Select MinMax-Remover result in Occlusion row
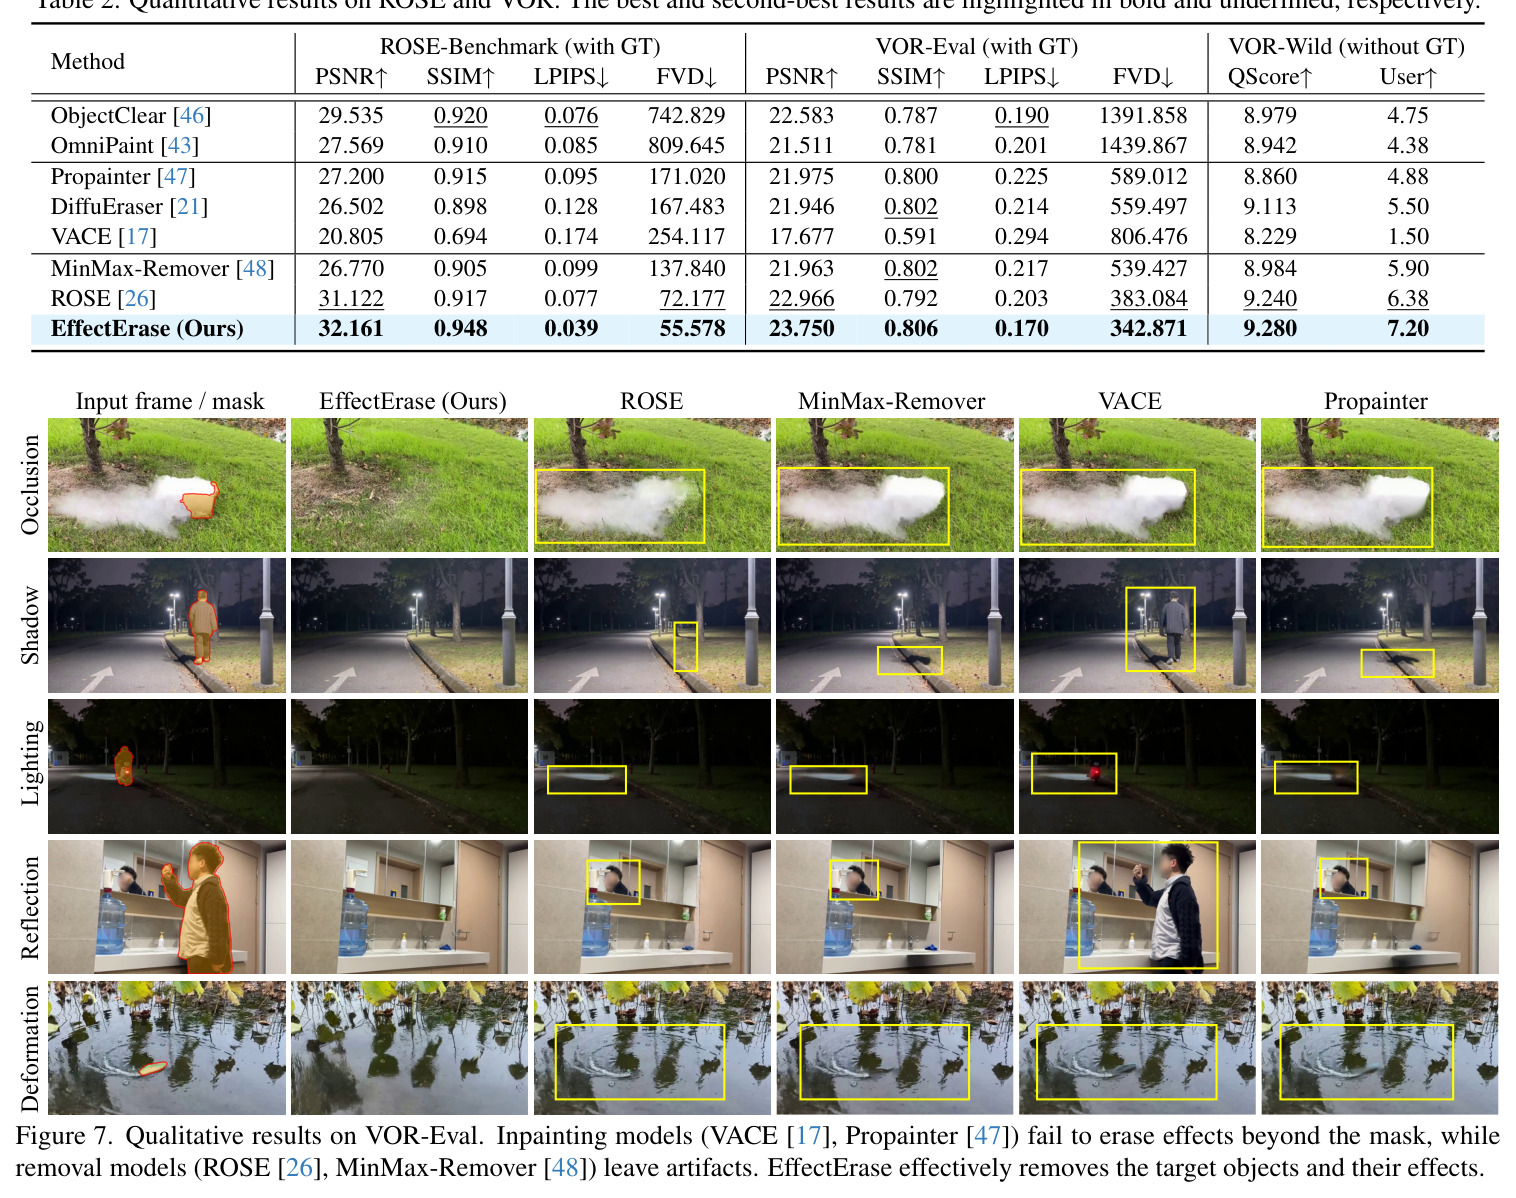 [894, 485]
